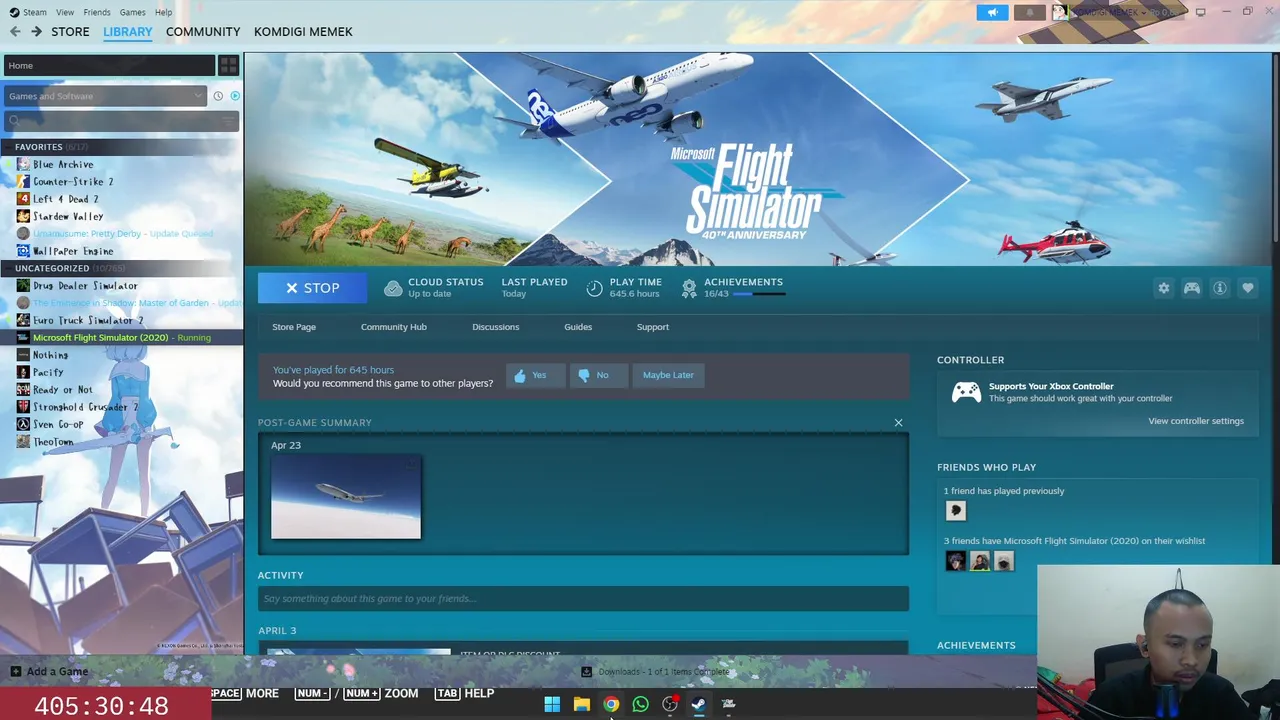The height and width of the screenshot is (720, 1280).
Task: Open game settings gear icon
Action: point(1164,288)
